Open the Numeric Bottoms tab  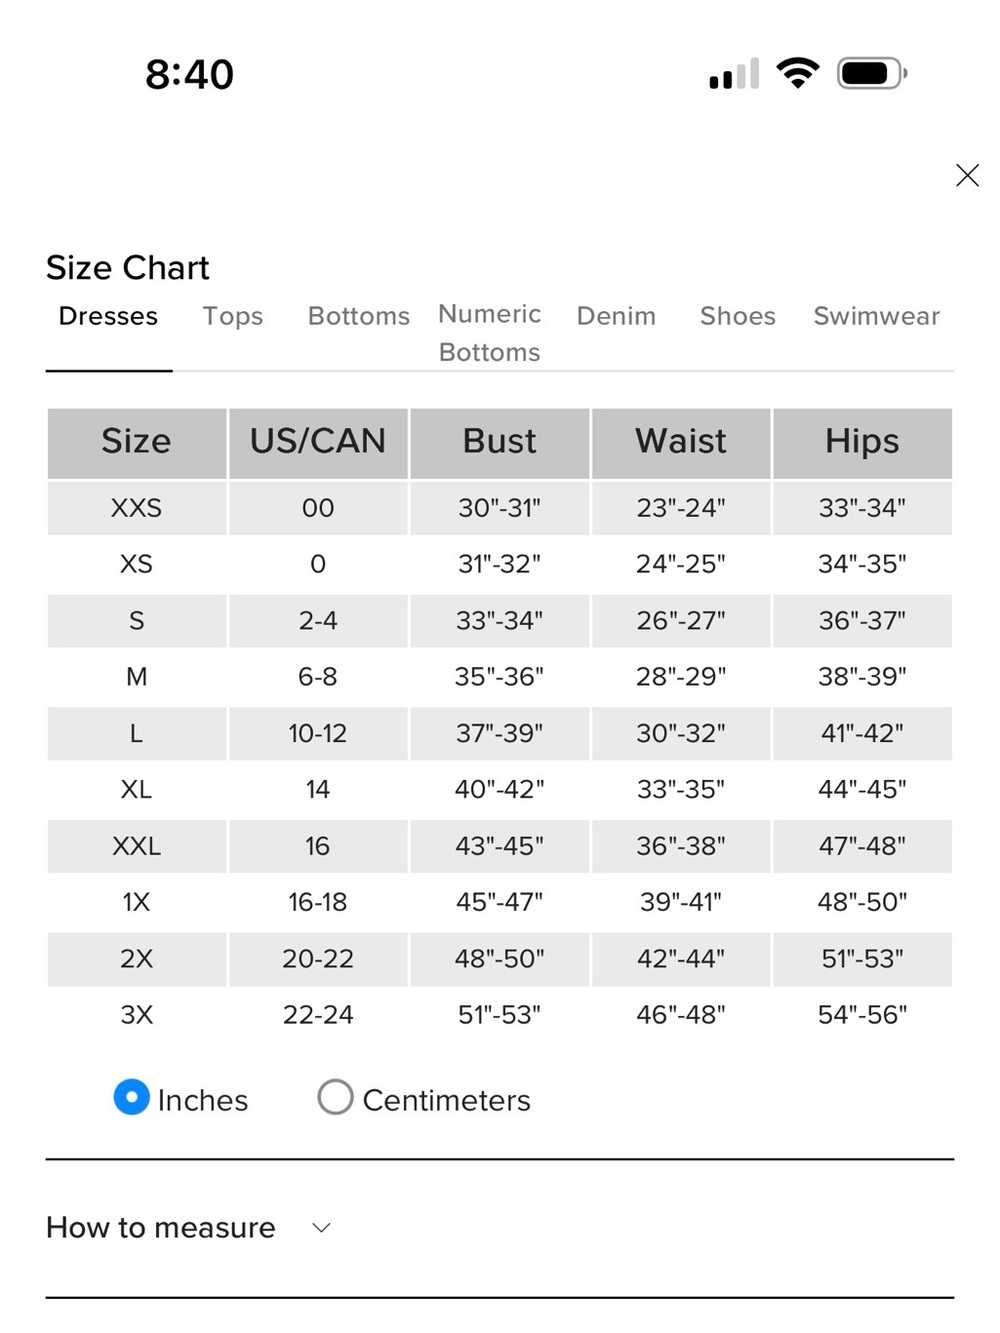coord(490,333)
